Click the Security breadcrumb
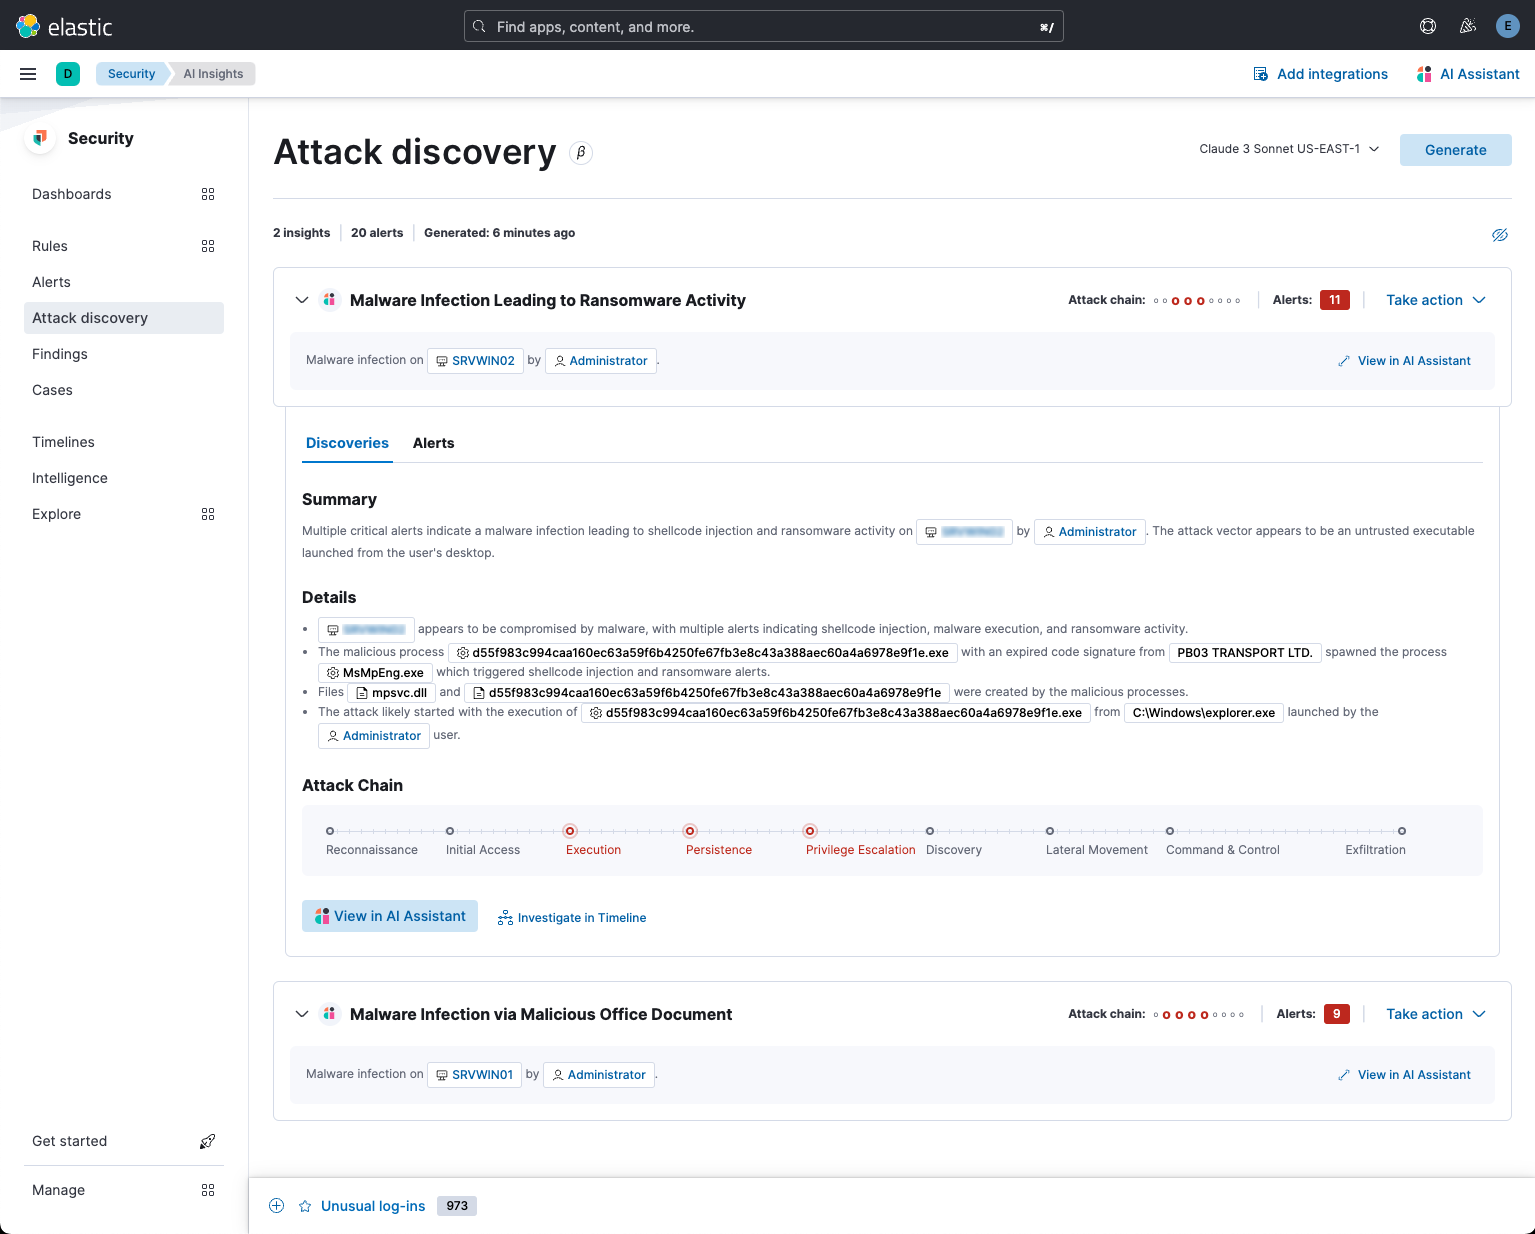This screenshot has width=1535, height=1234. click(131, 74)
